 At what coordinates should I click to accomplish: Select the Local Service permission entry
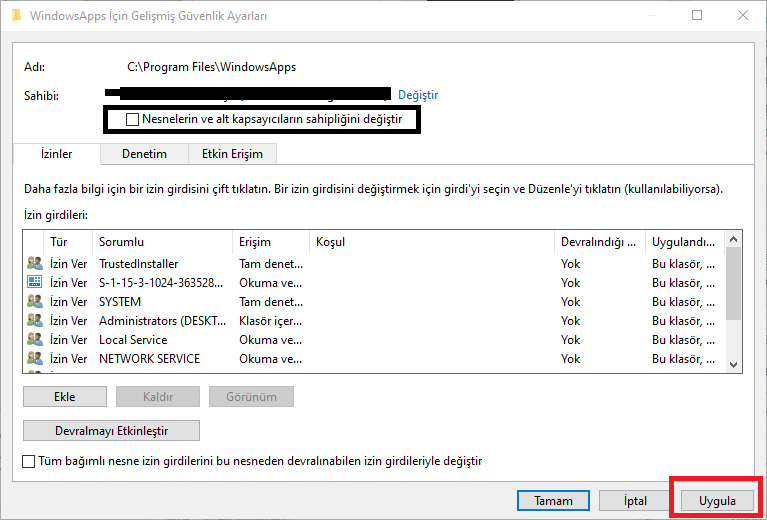click(374, 340)
